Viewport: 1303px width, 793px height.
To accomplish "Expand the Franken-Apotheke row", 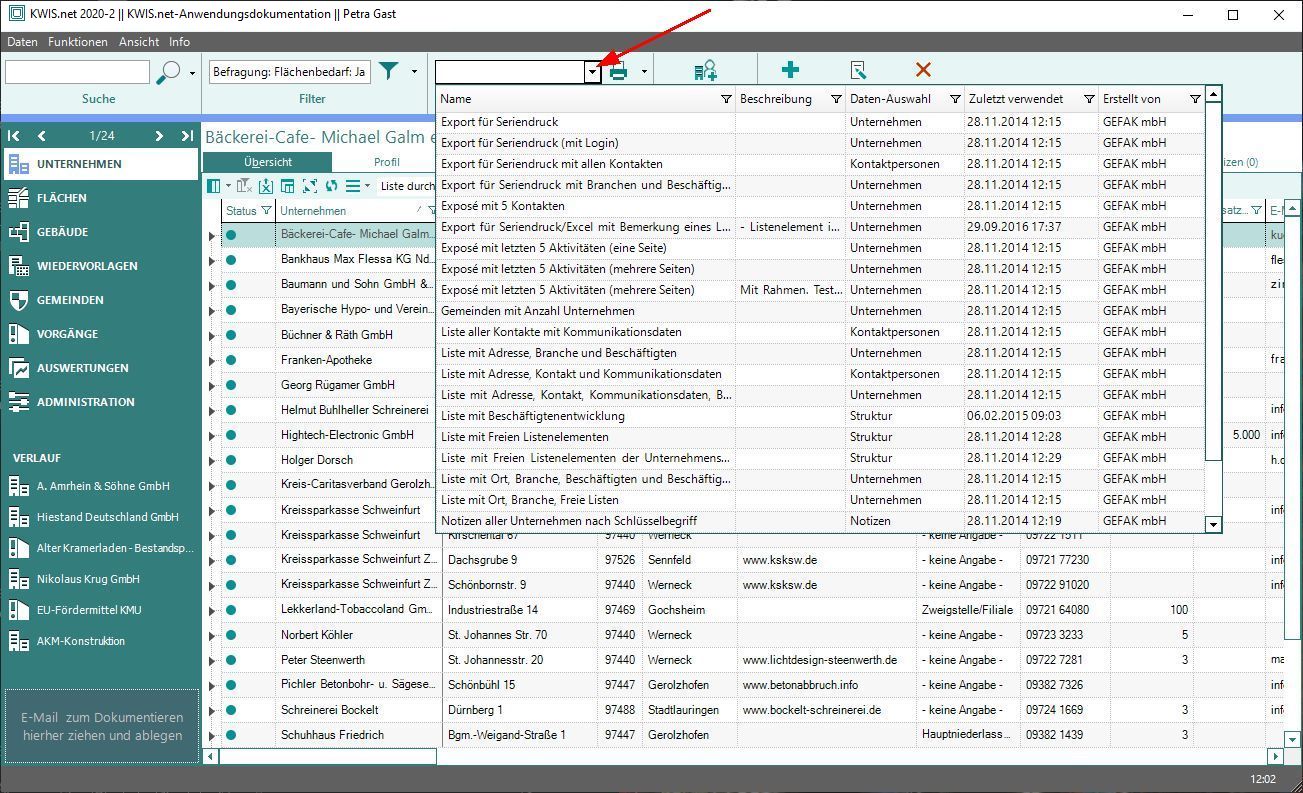I will (211, 361).
